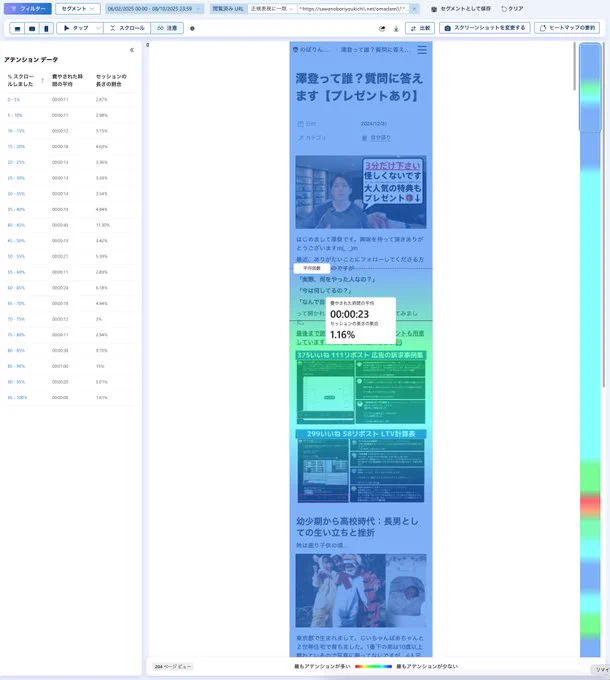The image size is (610, 680).
Task: Switch to the タップ heatmap tab
Action: click(76, 28)
